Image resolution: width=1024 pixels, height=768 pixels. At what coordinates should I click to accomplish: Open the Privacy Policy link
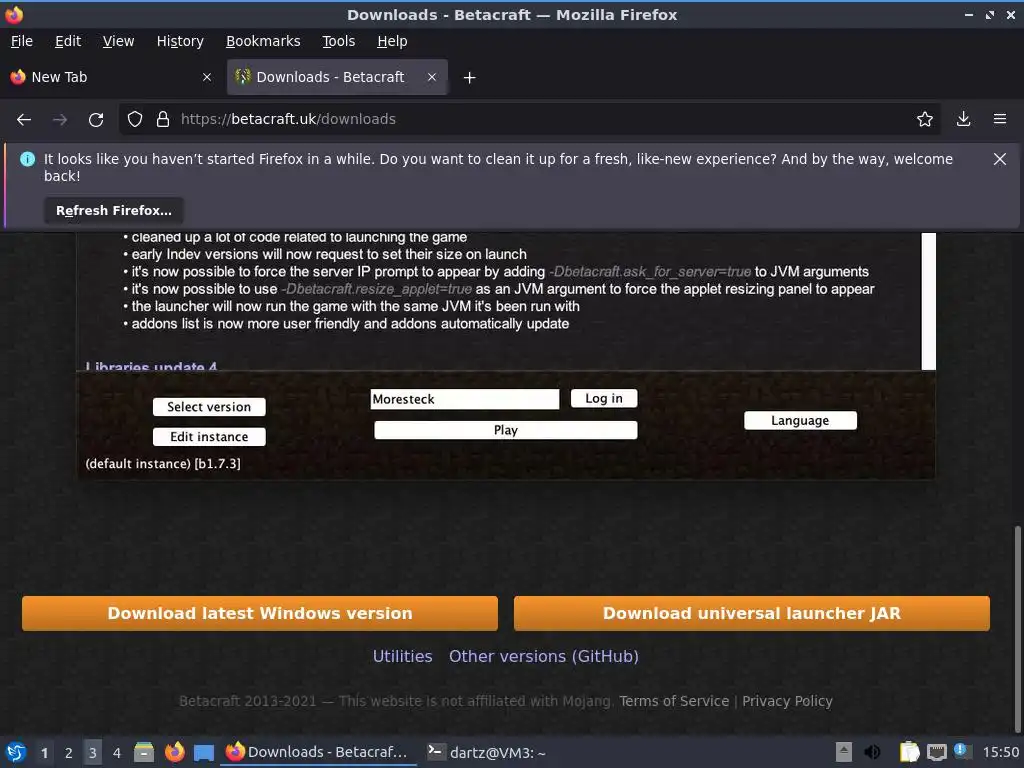[788, 701]
